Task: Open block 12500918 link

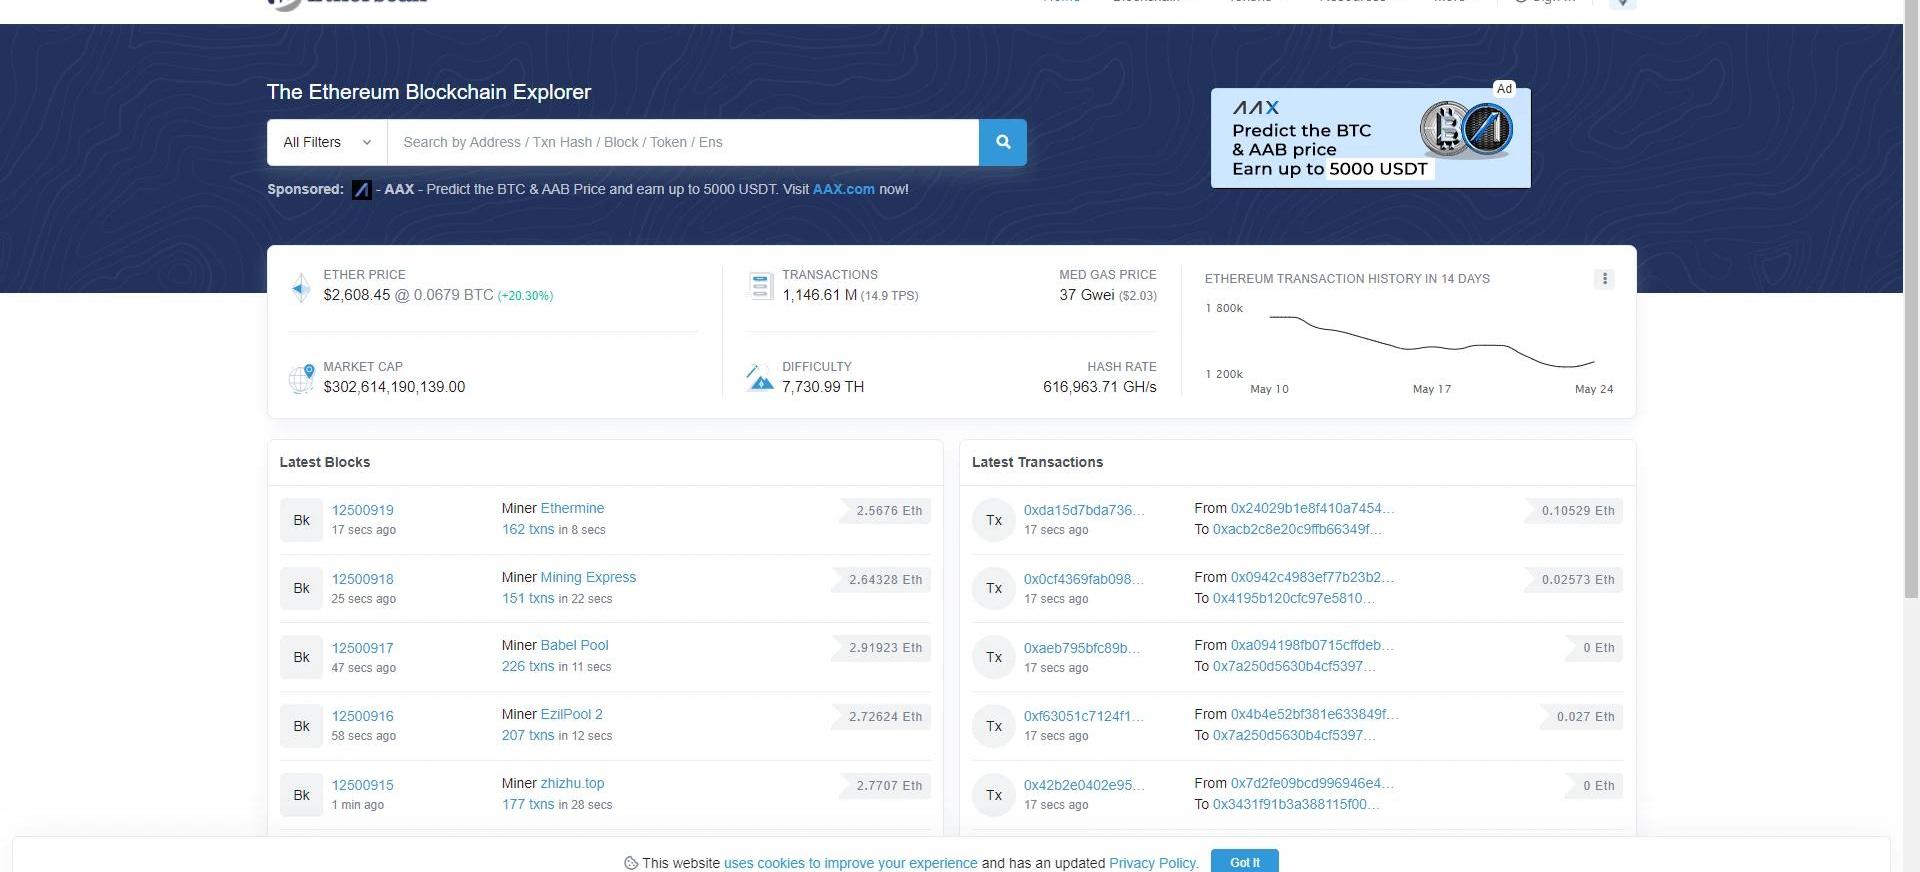Action: tap(362, 579)
